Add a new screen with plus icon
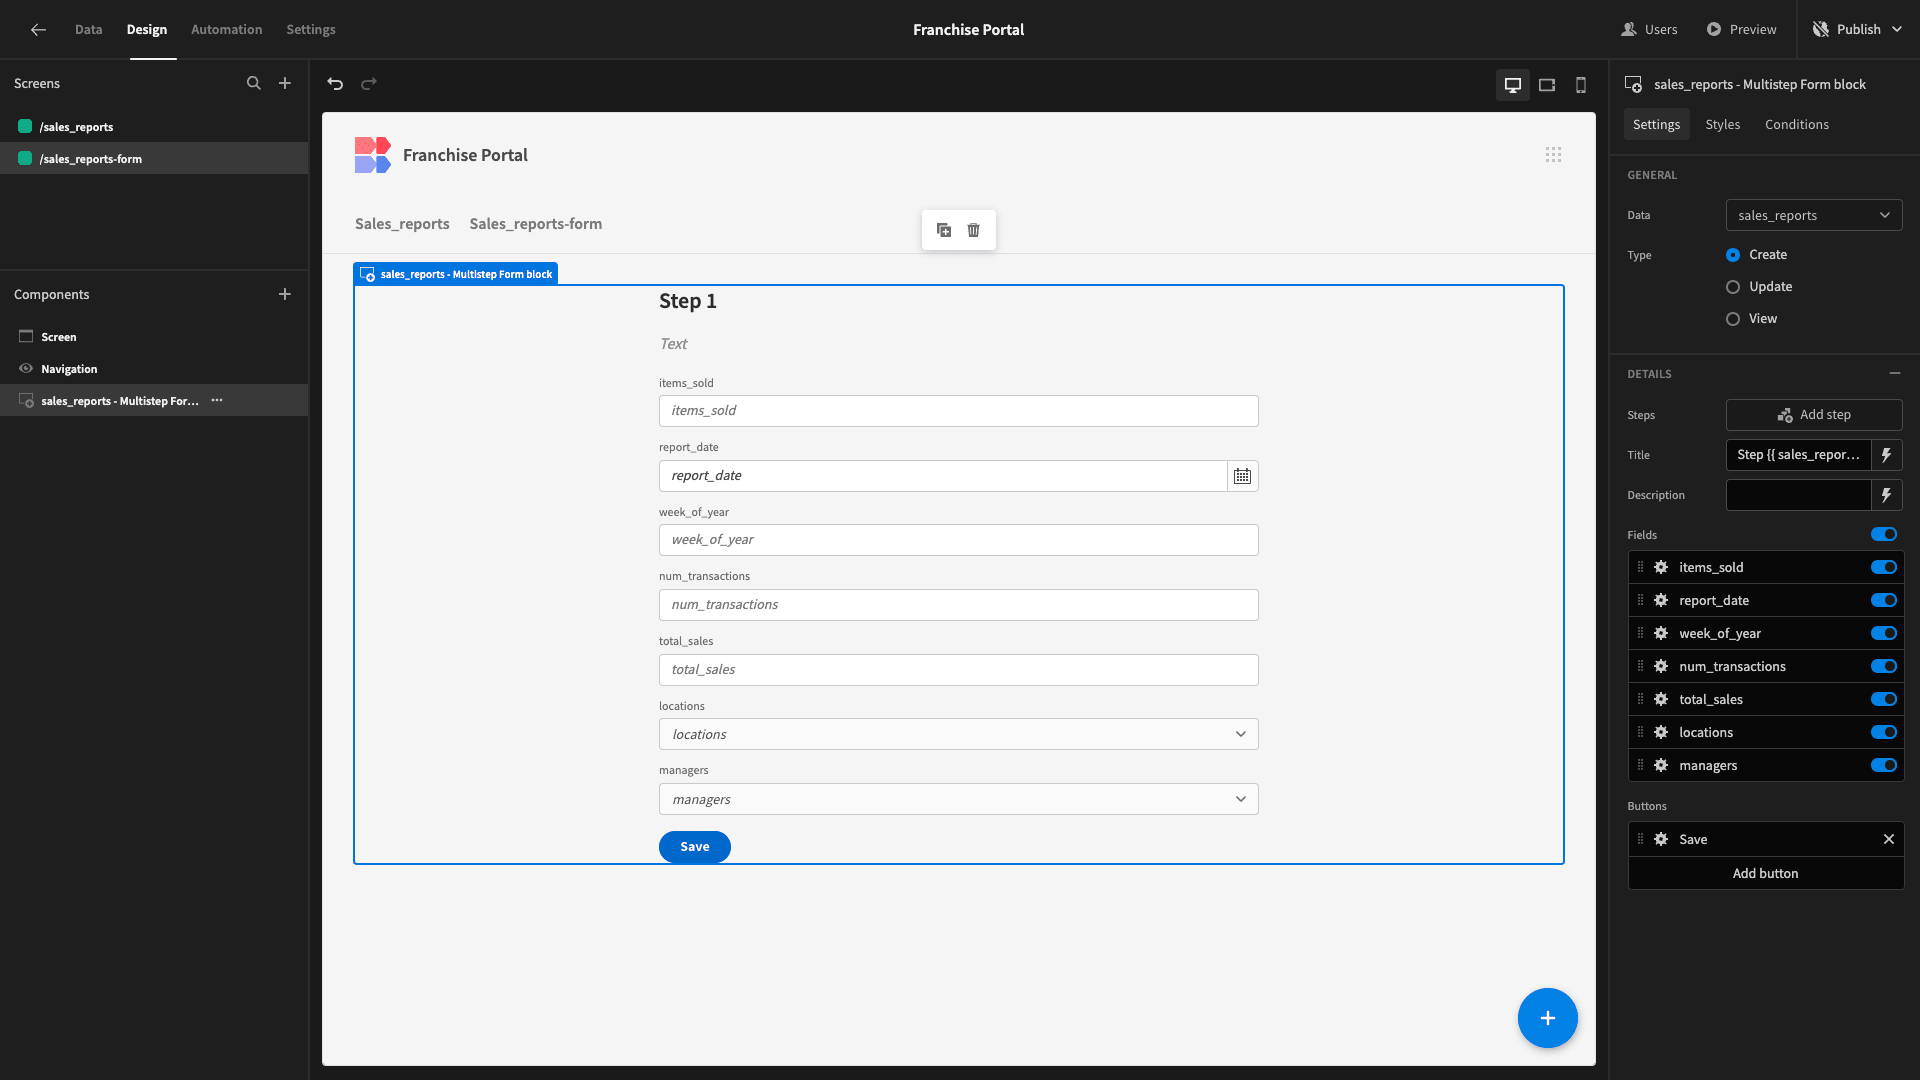The height and width of the screenshot is (1080, 1920). pyautogui.click(x=285, y=84)
